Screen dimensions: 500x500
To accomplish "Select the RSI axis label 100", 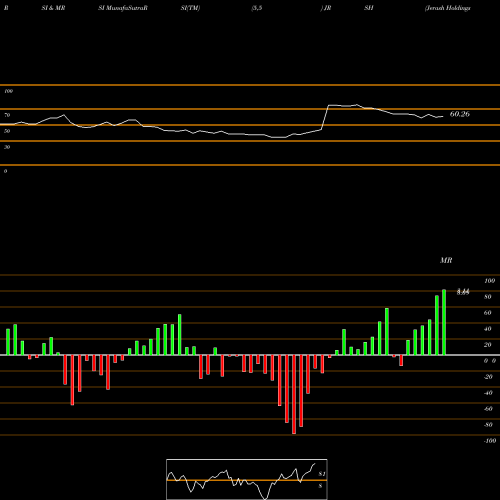I will (x=8, y=91).
